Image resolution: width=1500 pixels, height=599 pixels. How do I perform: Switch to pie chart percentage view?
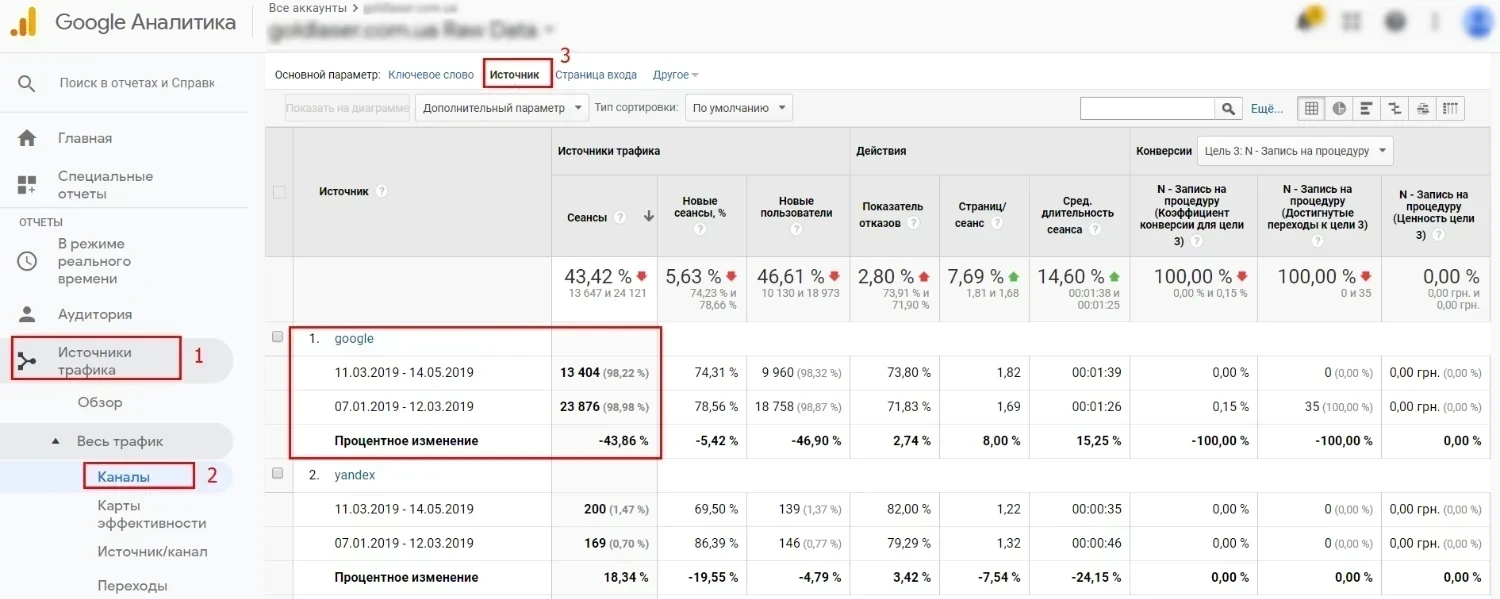1339,108
